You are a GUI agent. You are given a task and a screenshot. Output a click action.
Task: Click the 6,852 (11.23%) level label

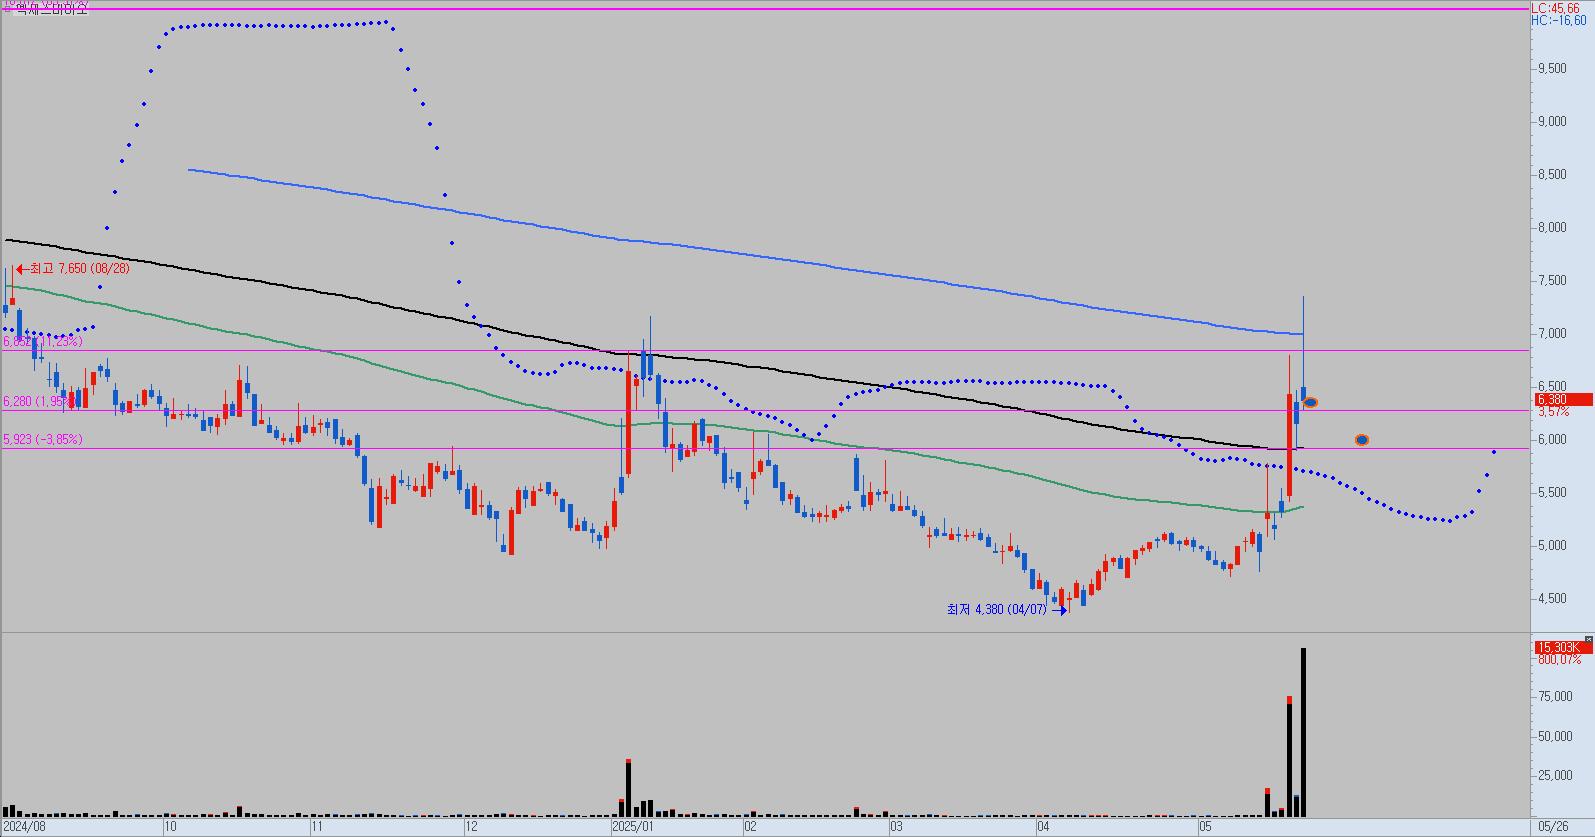point(42,342)
